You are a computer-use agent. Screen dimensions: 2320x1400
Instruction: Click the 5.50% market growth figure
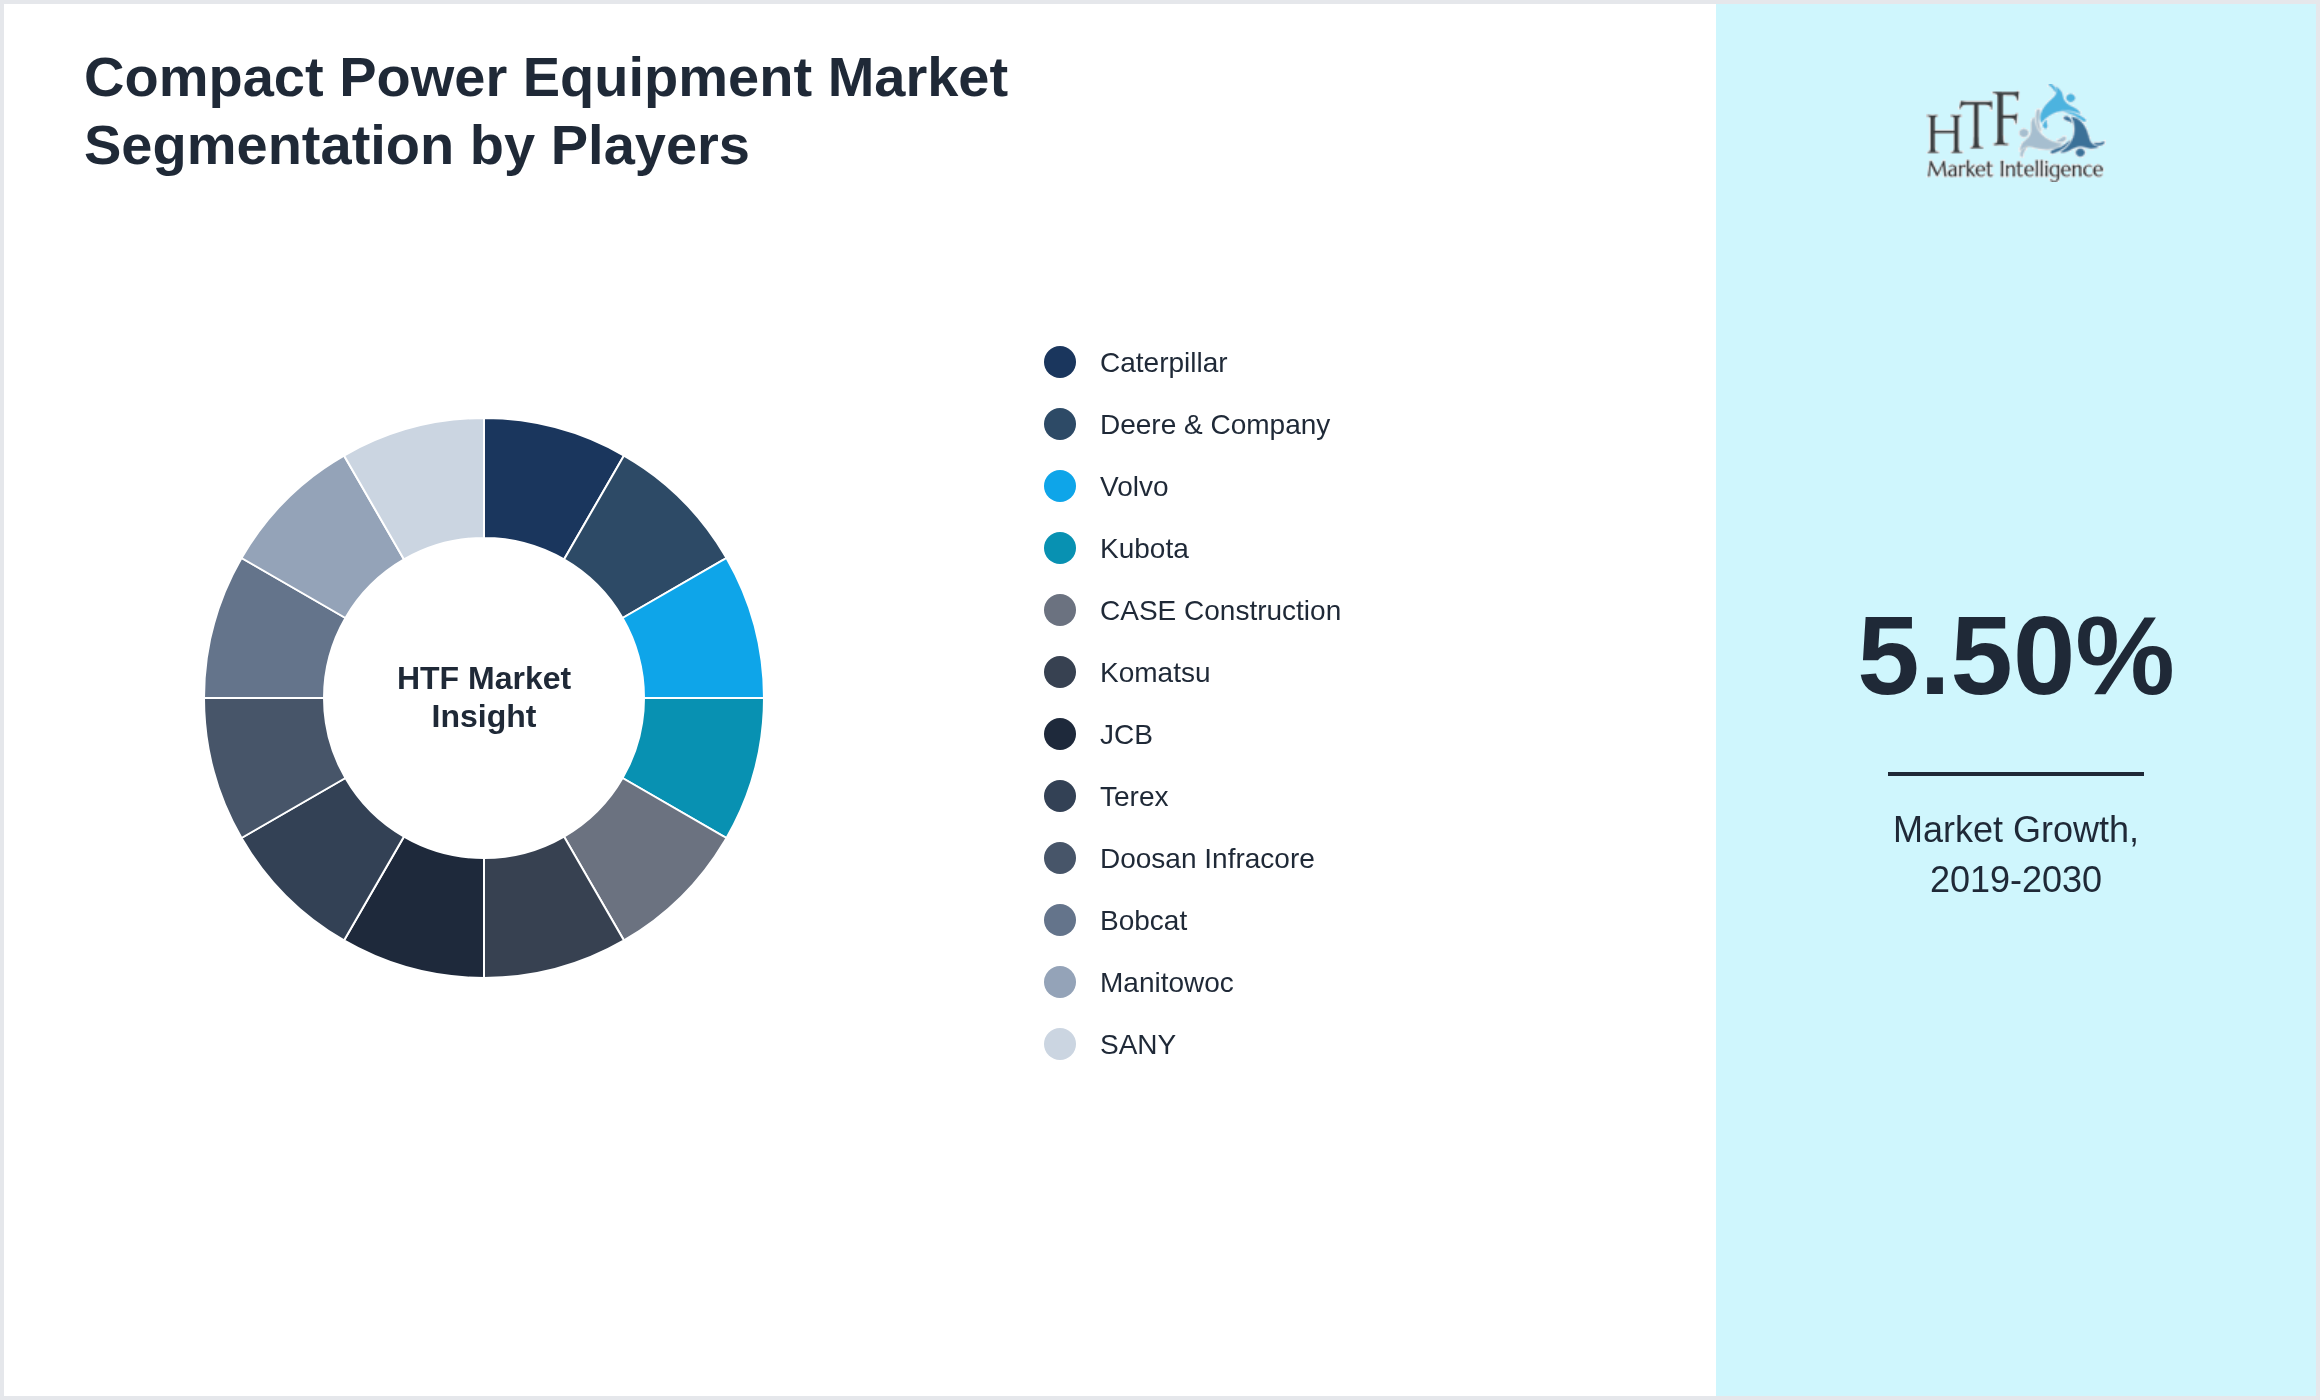click(x=2015, y=656)
